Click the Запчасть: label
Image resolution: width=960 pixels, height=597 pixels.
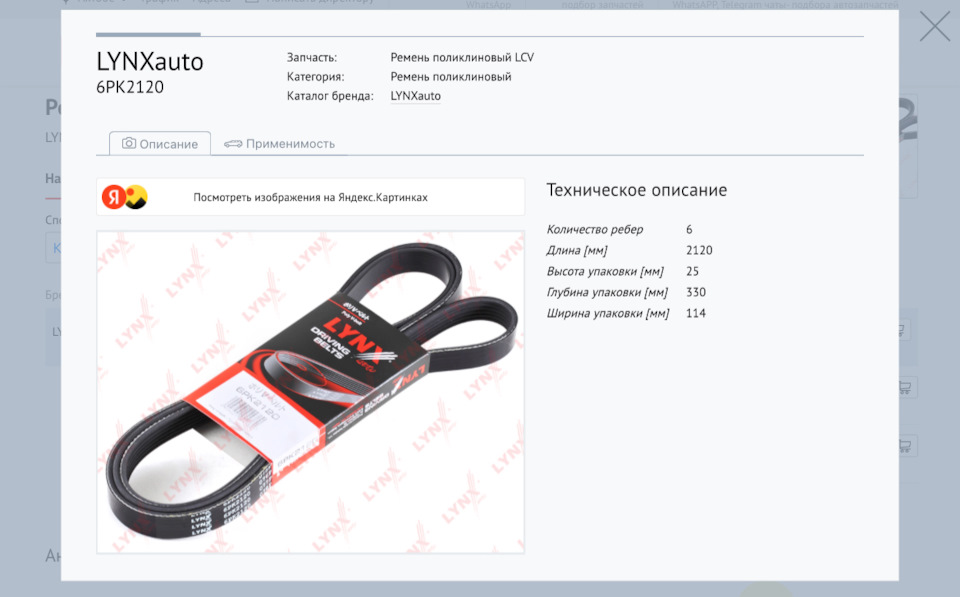pyautogui.click(x=312, y=58)
